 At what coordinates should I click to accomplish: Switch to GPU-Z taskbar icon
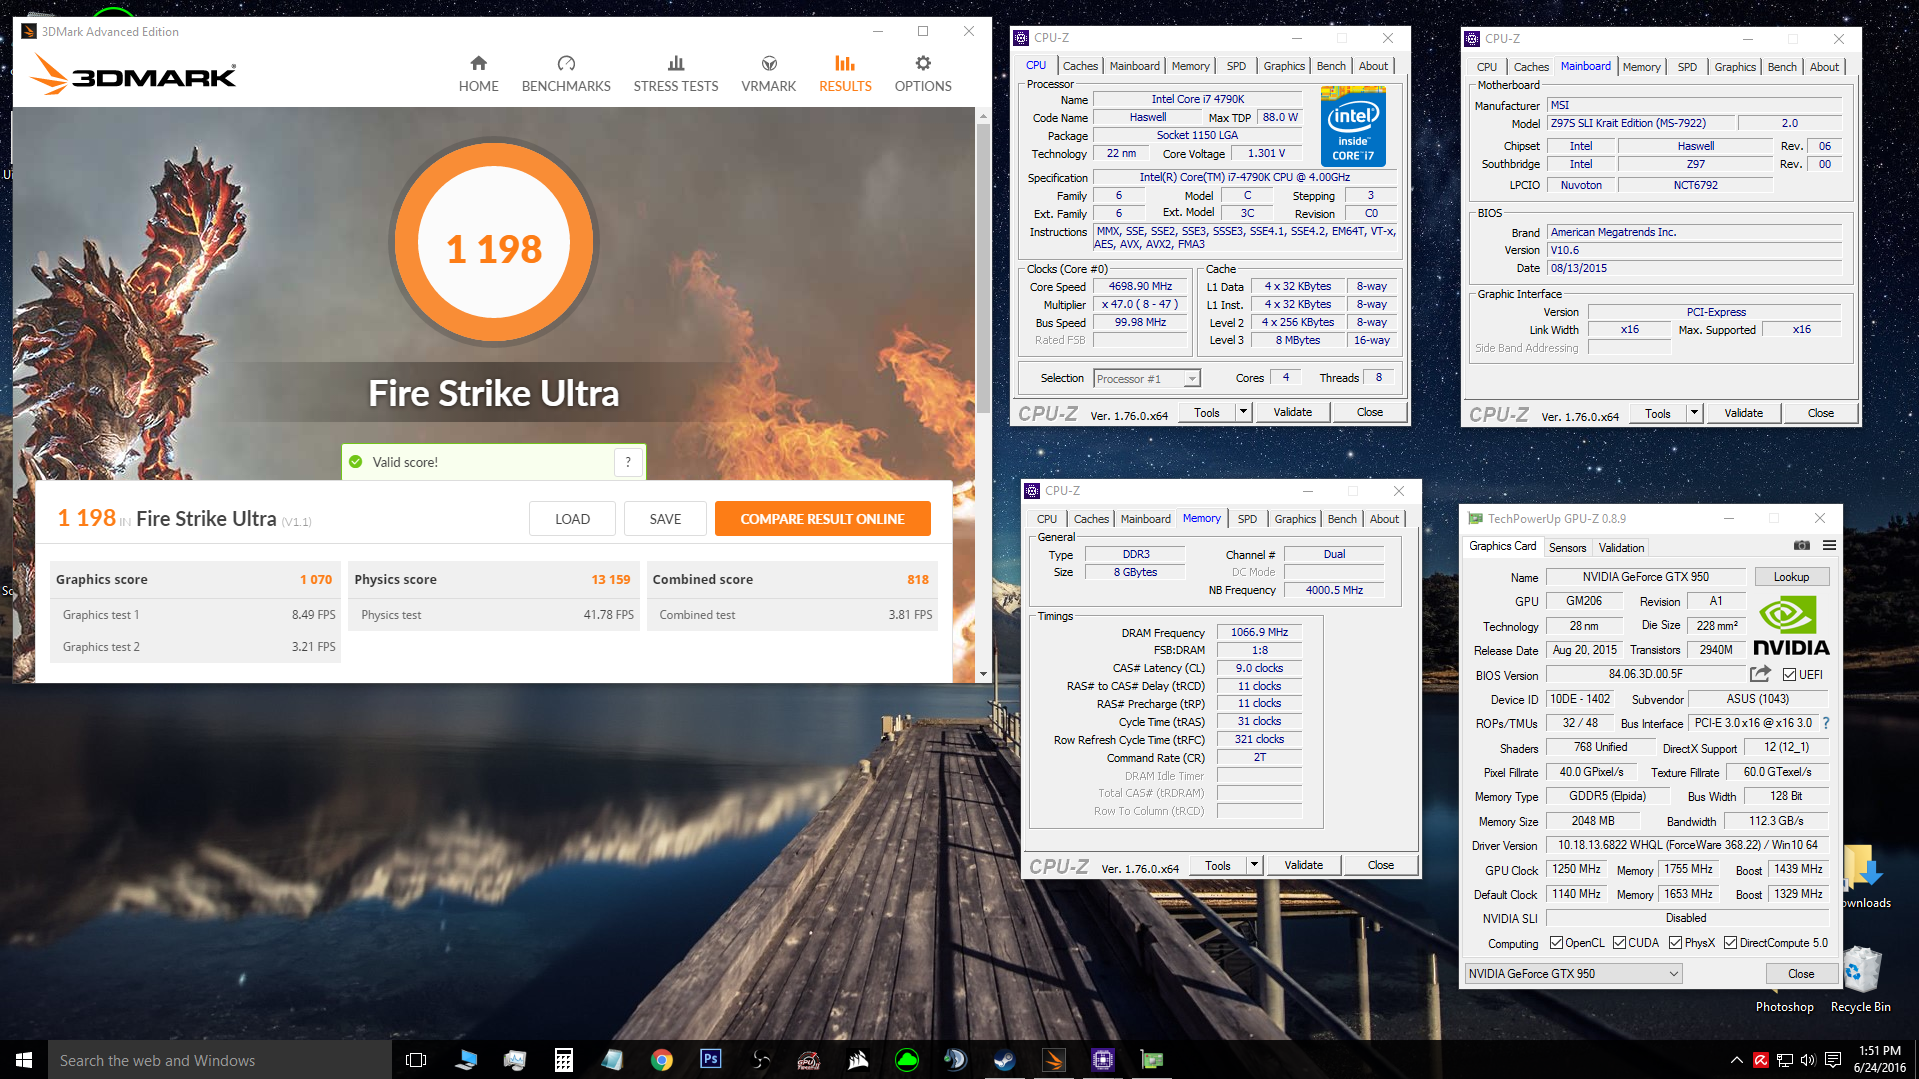pos(1151,1060)
